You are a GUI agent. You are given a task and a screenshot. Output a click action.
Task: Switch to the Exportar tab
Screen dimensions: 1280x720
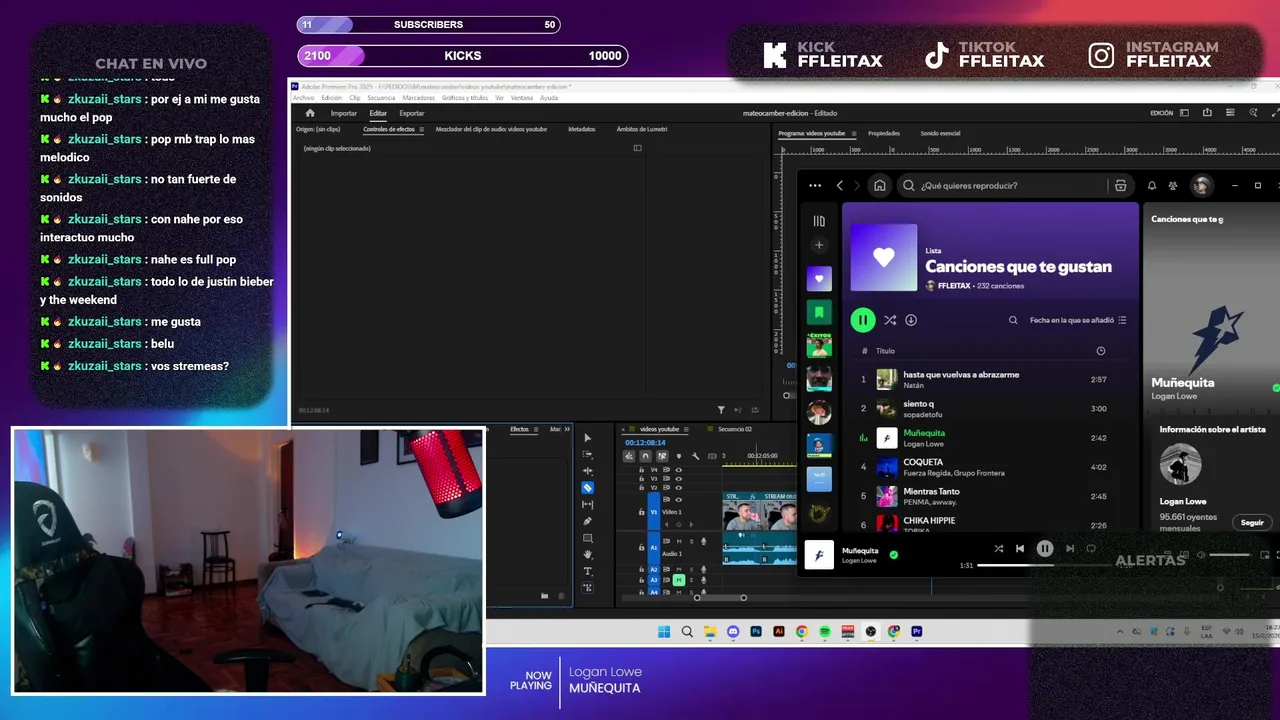411,113
